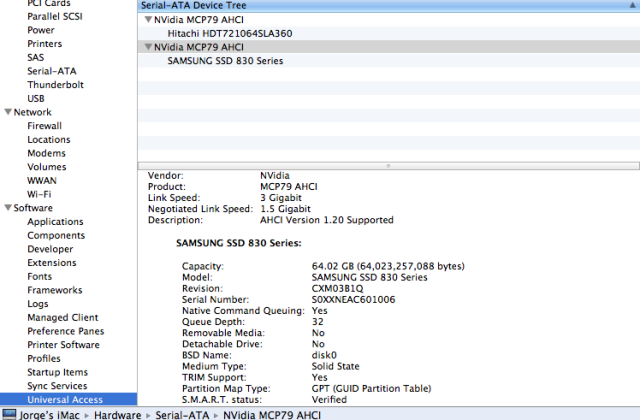Select the highlighted NVidia MCP79 AHCI row
Image resolution: width=640 pixels, height=420 pixels.
389,47
